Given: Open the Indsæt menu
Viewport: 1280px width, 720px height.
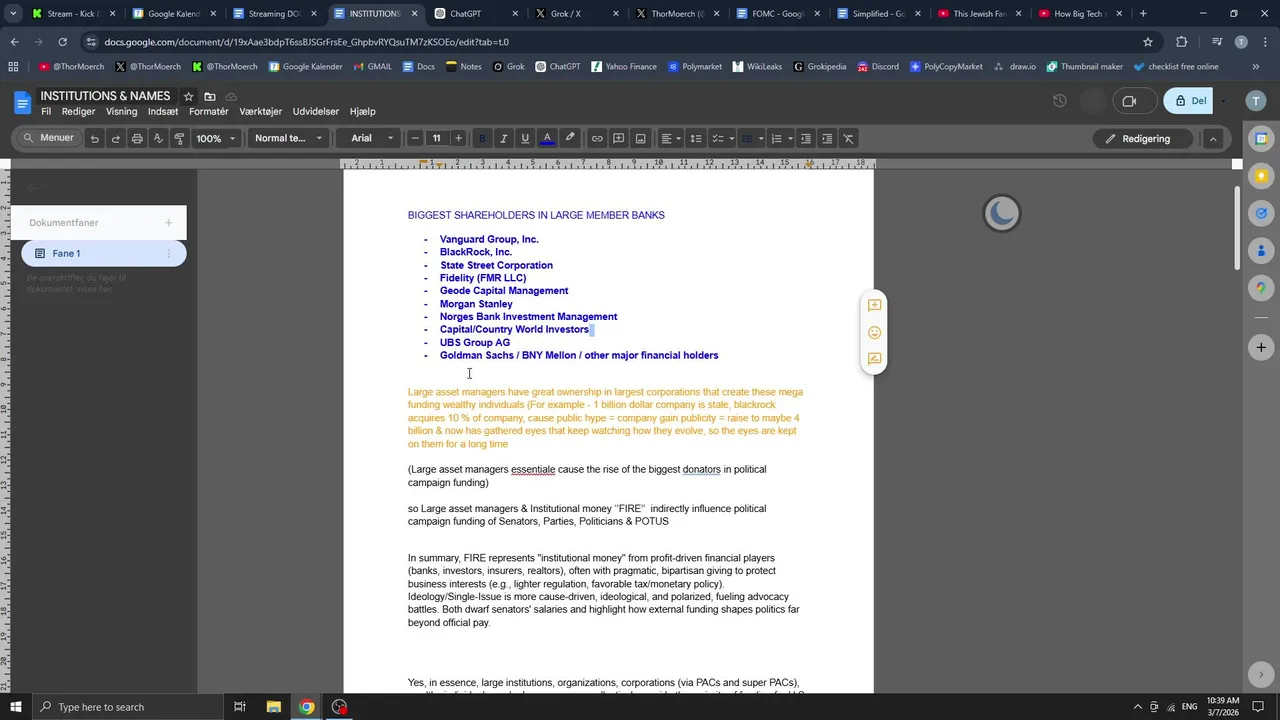Looking at the screenshot, I should click(163, 112).
